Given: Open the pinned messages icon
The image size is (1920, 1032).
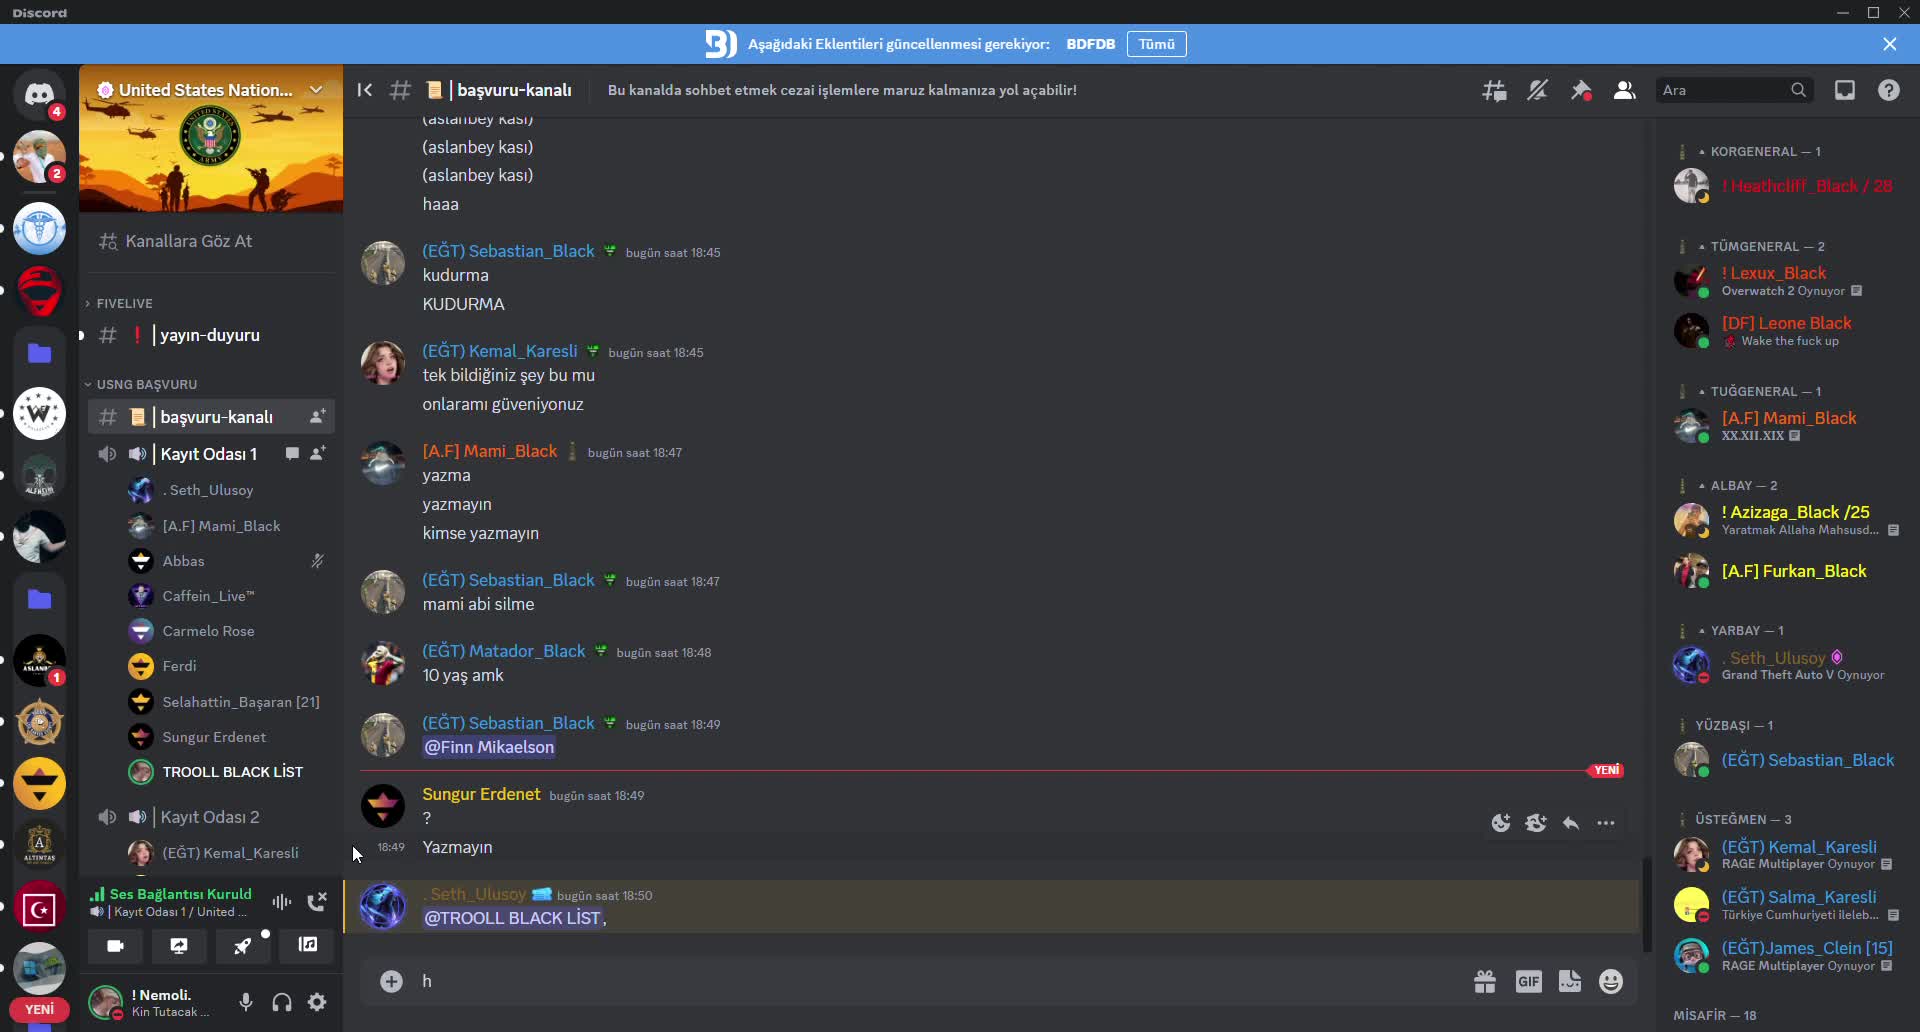Looking at the screenshot, I should pos(1581,91).
